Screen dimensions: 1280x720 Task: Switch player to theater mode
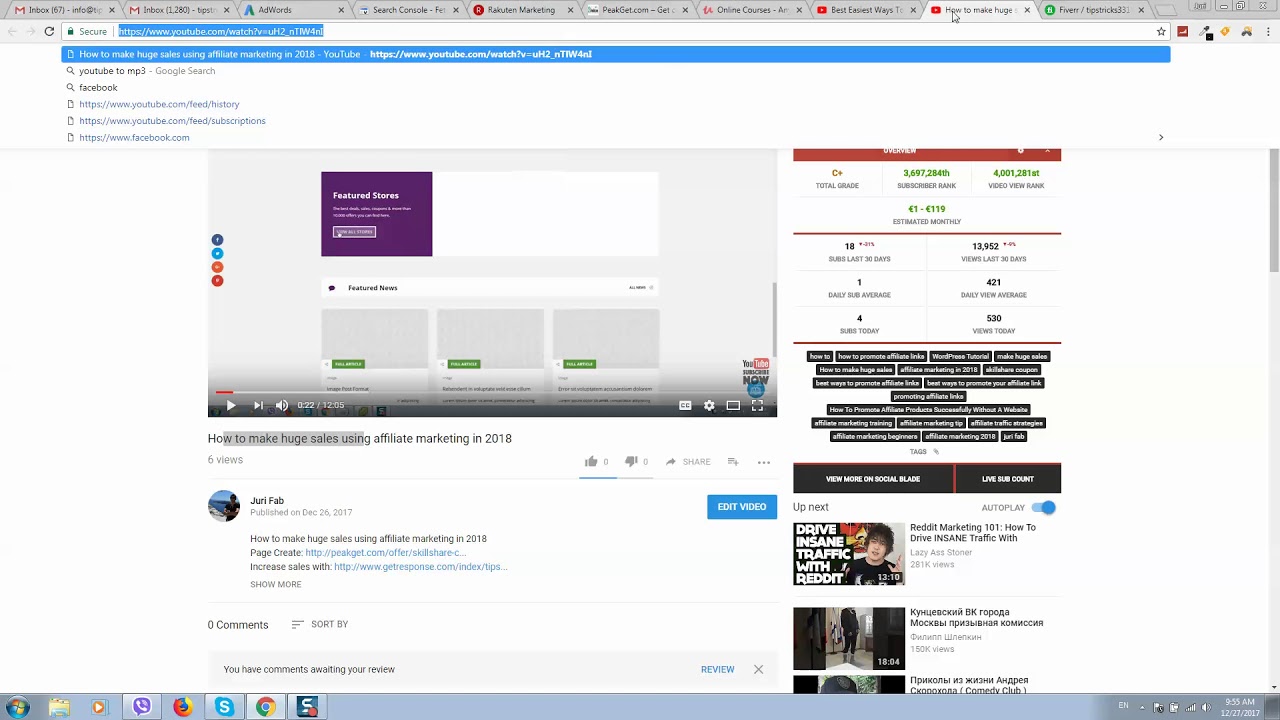[733, 405]
